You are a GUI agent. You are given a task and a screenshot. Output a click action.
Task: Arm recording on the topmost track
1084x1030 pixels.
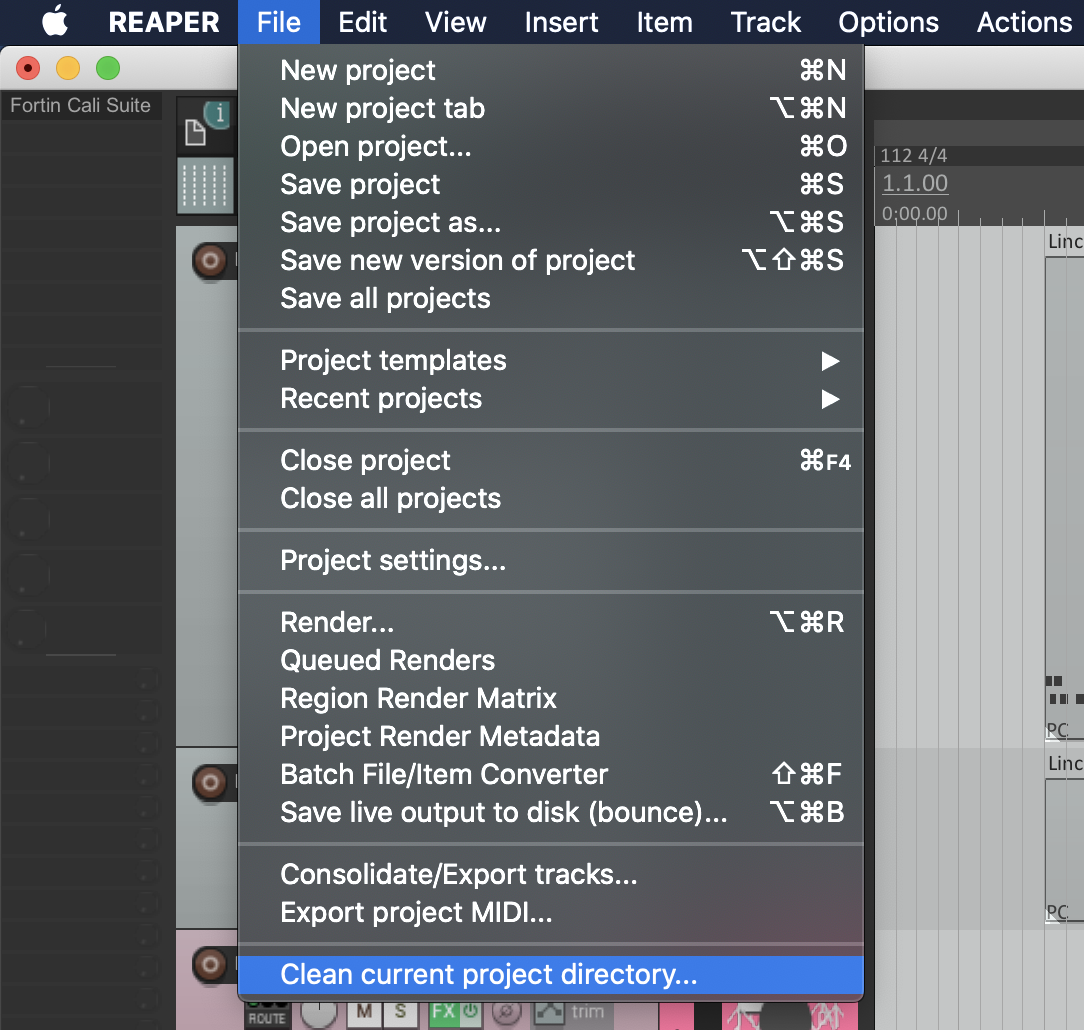tap(210, 261)
